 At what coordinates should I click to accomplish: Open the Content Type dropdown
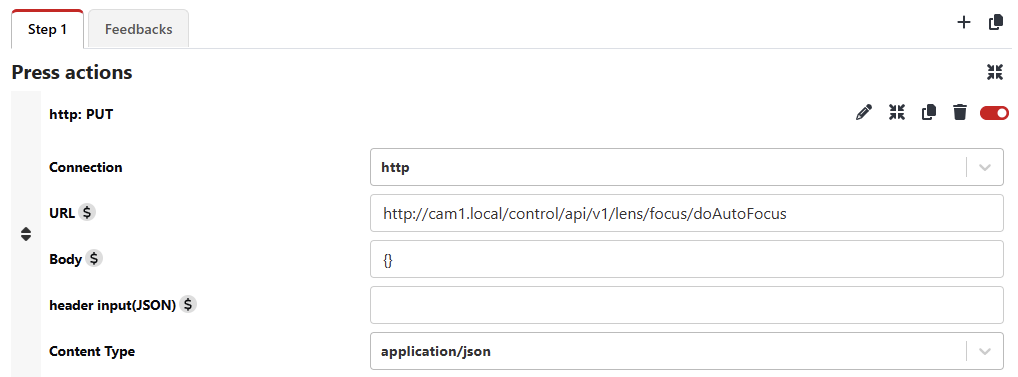(x=687, y=351)
